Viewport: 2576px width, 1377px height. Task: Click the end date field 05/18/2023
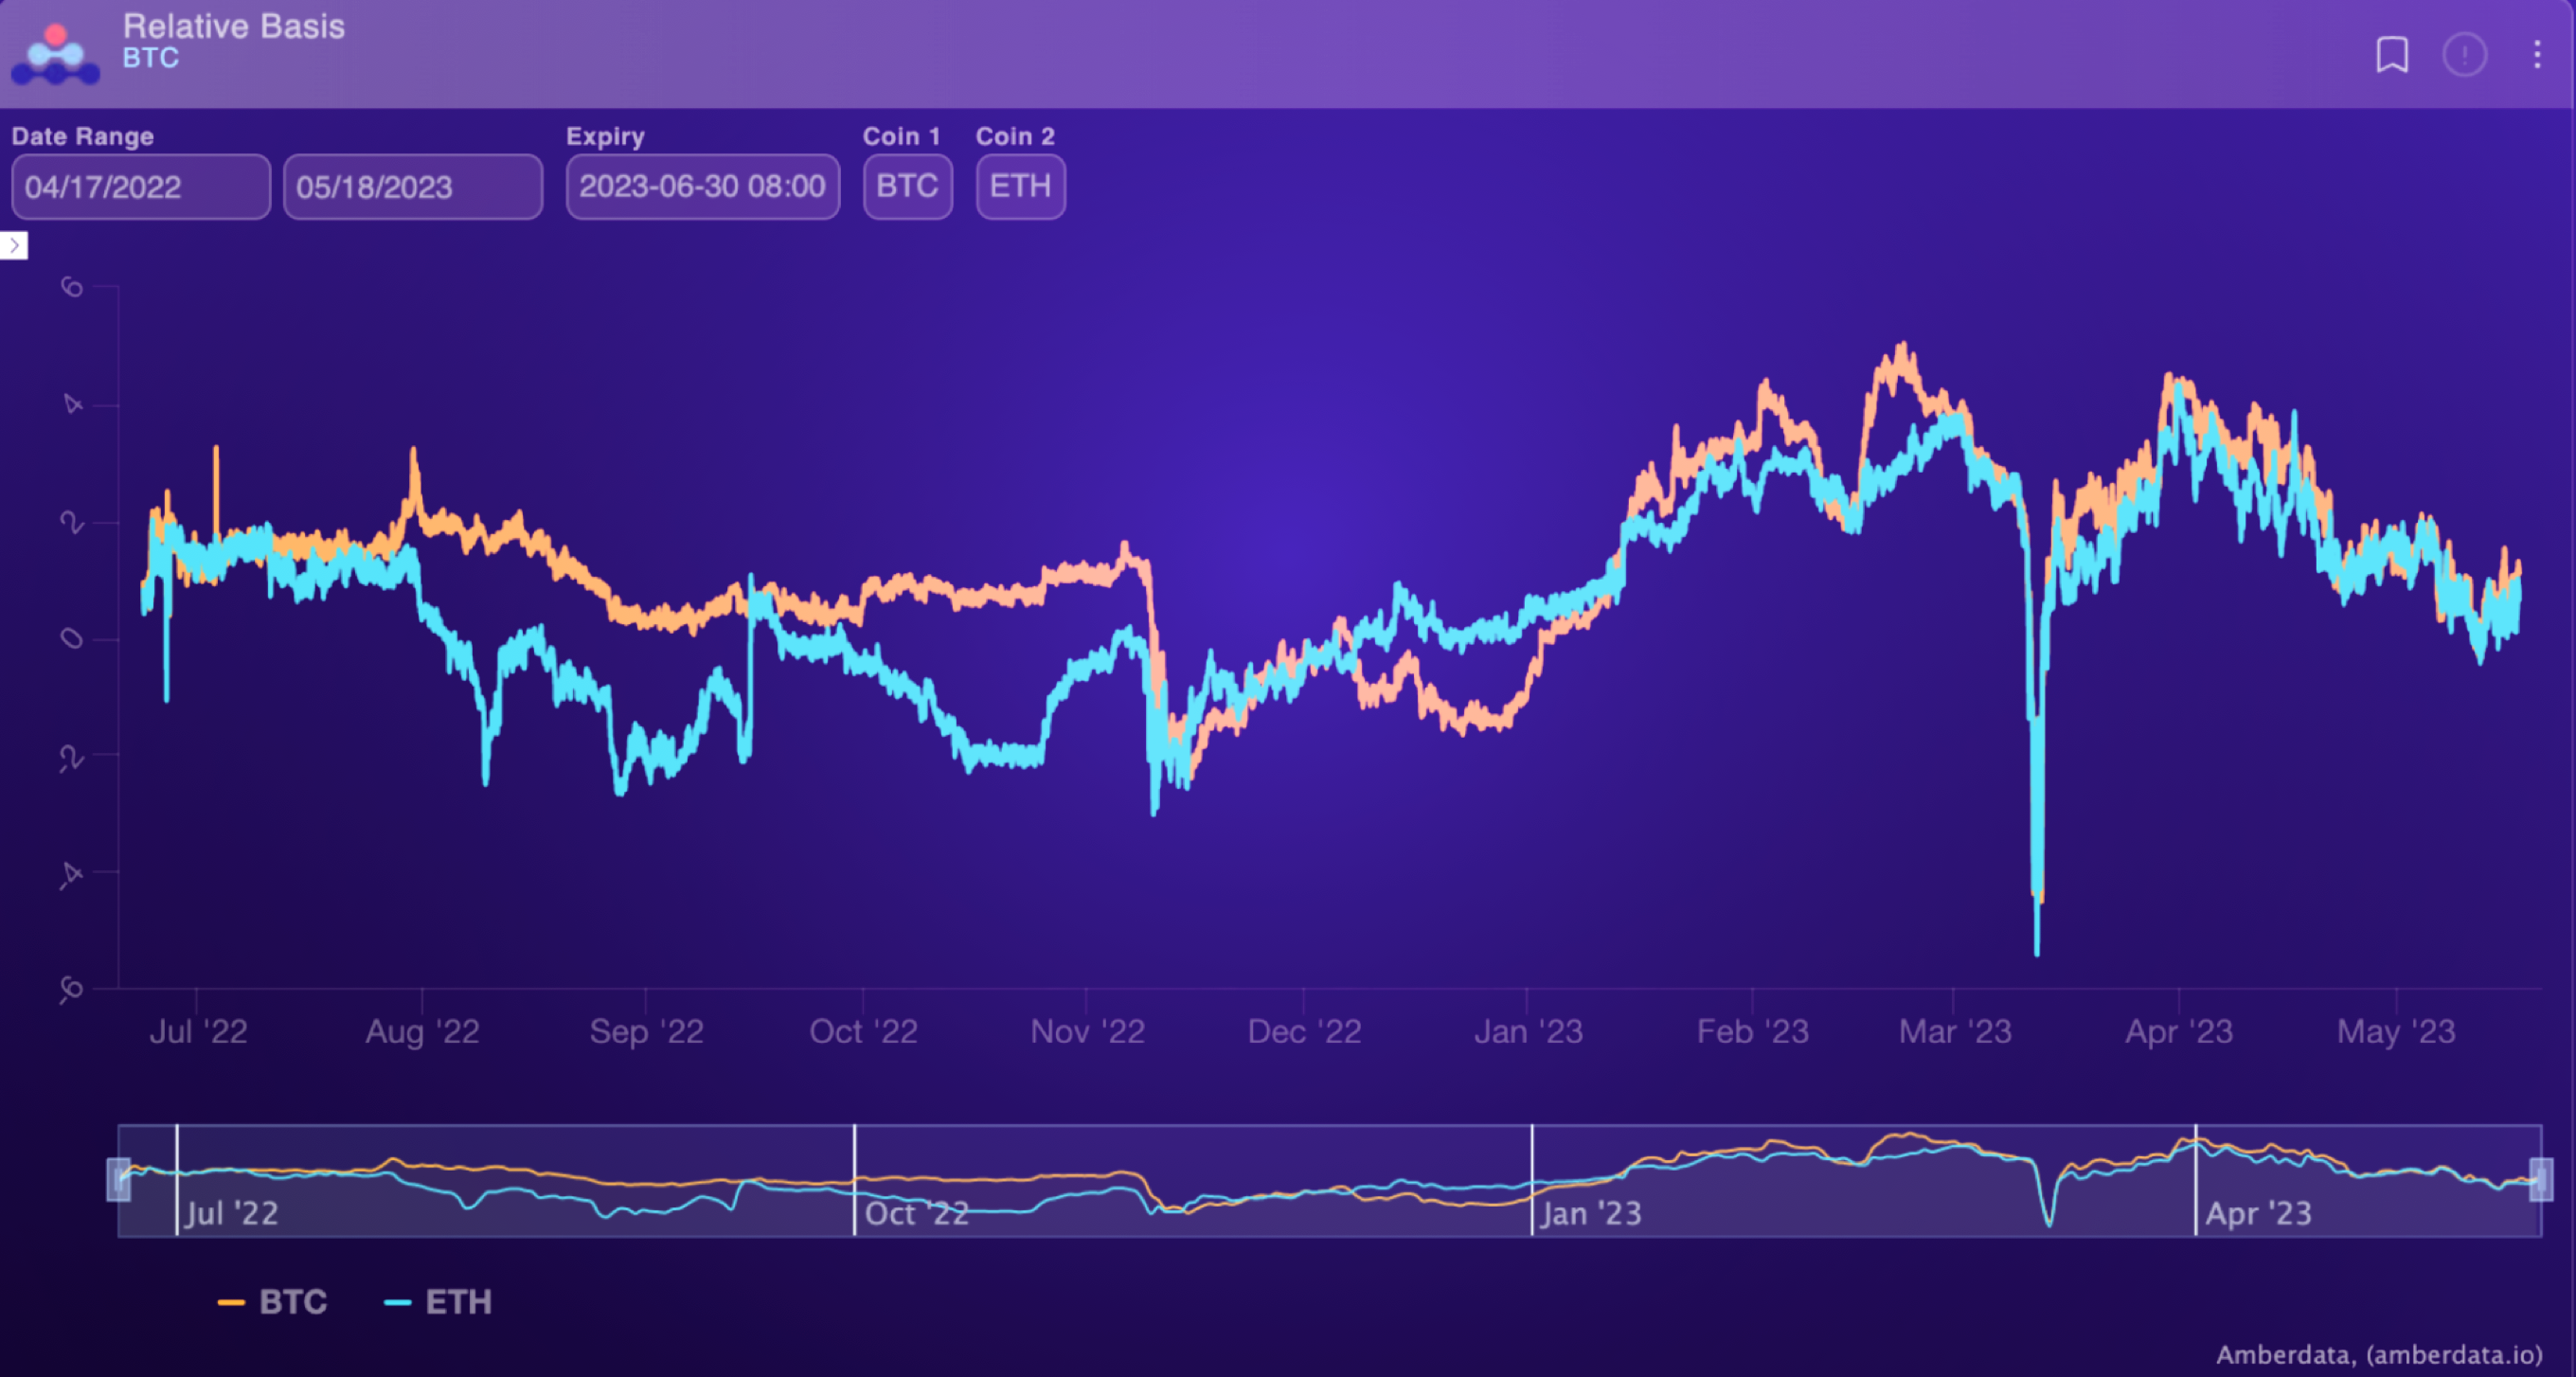click(412, 187)
